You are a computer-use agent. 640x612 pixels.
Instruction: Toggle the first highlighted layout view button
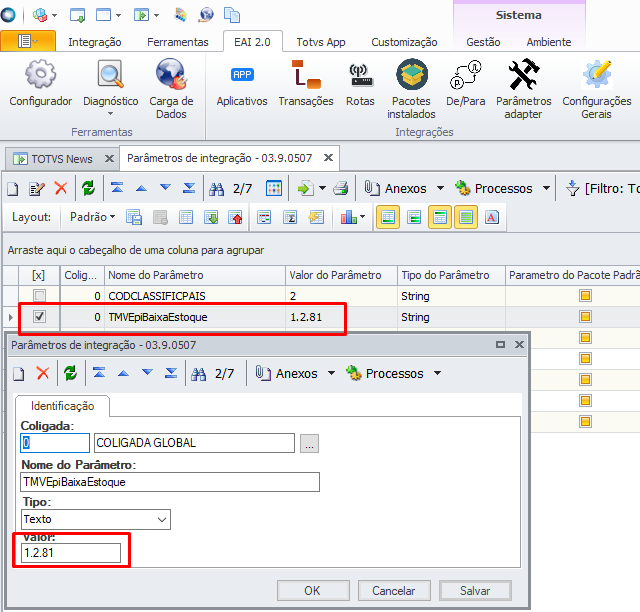[388, 217]
